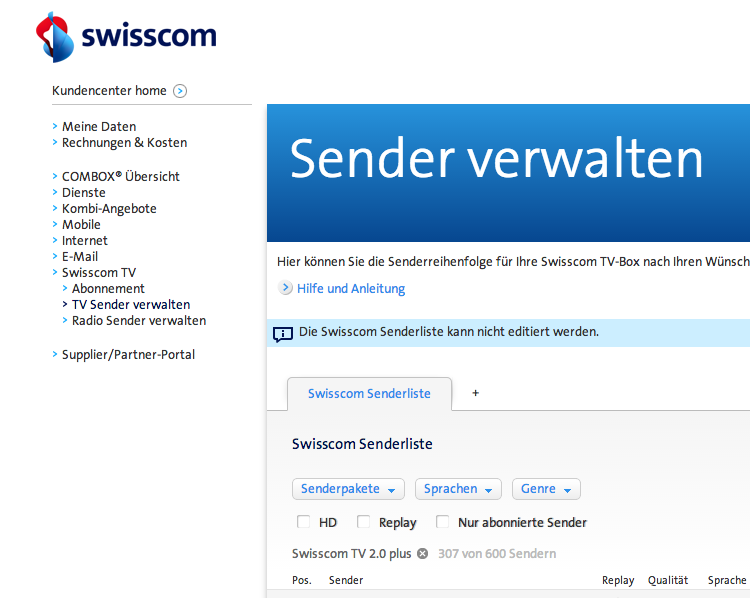Sort by the Sender column header
The image size is (750, 598).
(346, 580)
